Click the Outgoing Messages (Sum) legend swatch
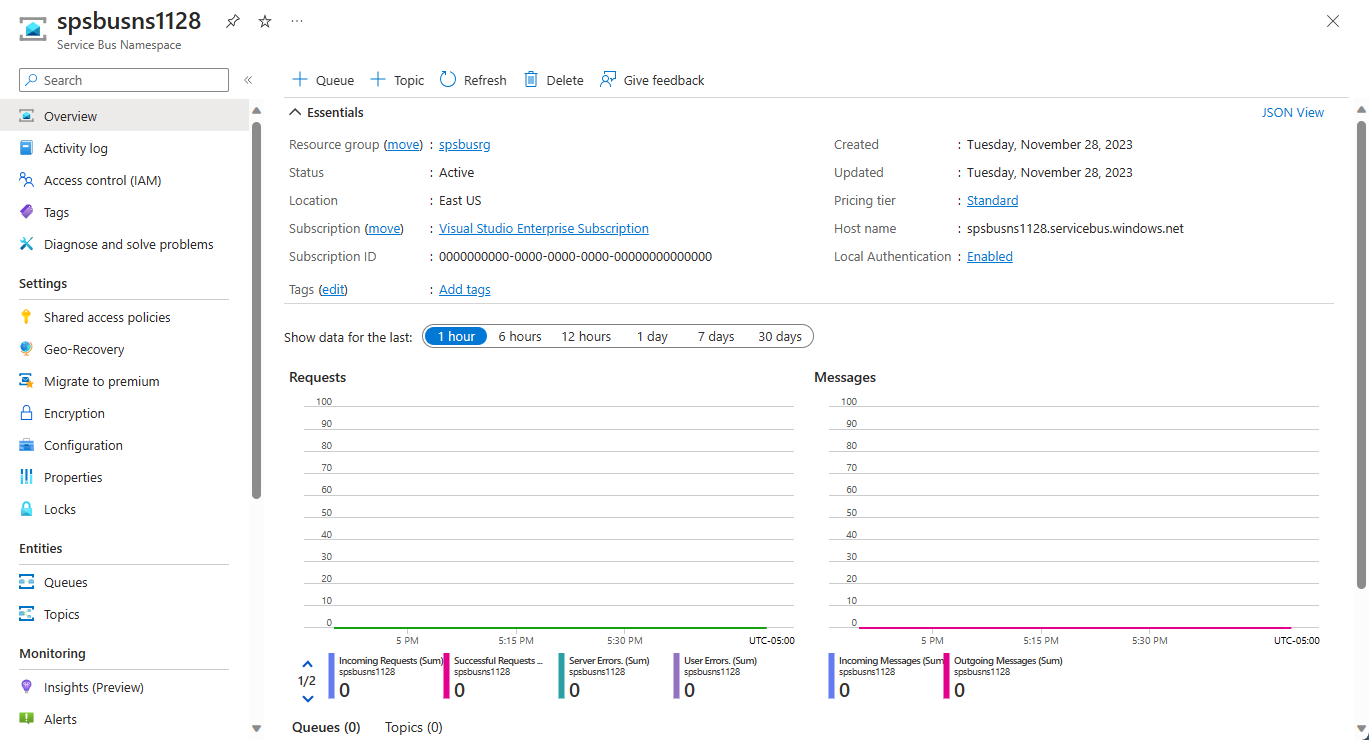1369x740 pixels. point(946,676)
